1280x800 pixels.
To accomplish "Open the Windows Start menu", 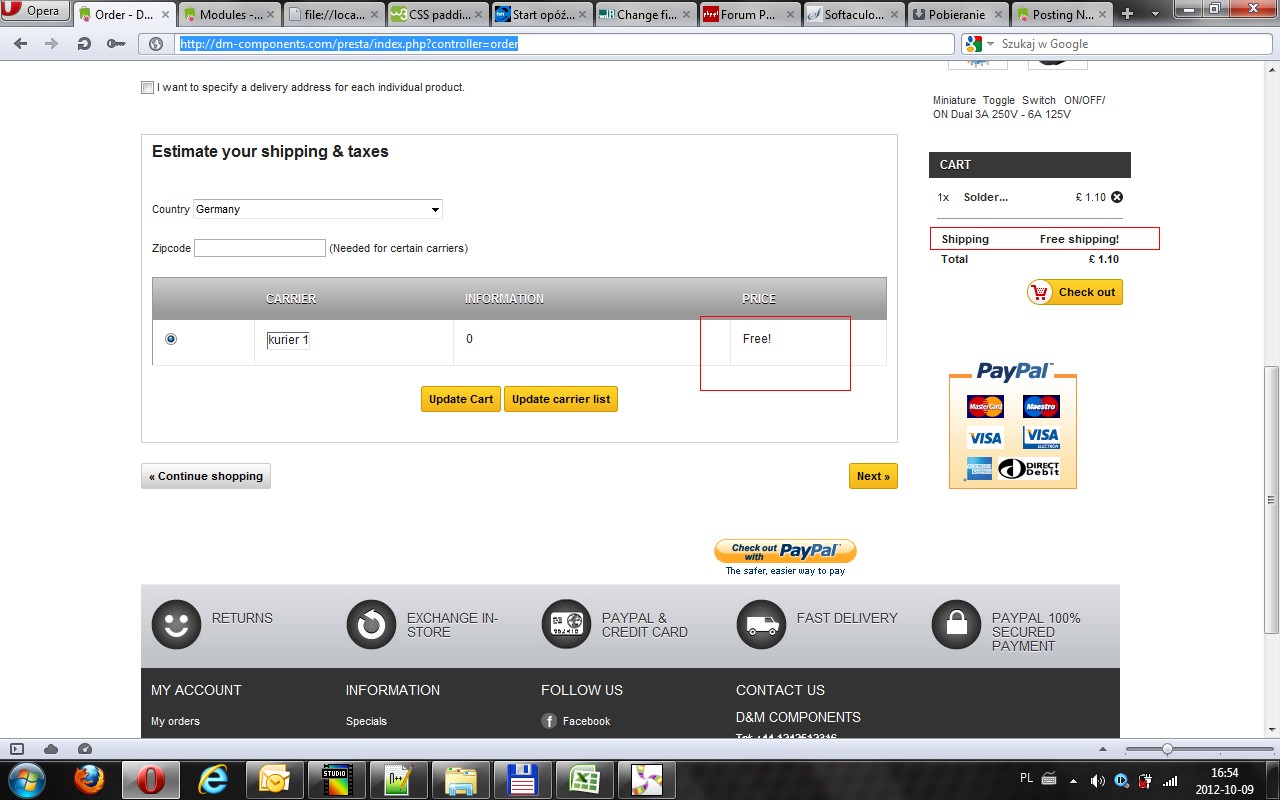I will pyautogui.click(x=26, y=779).
